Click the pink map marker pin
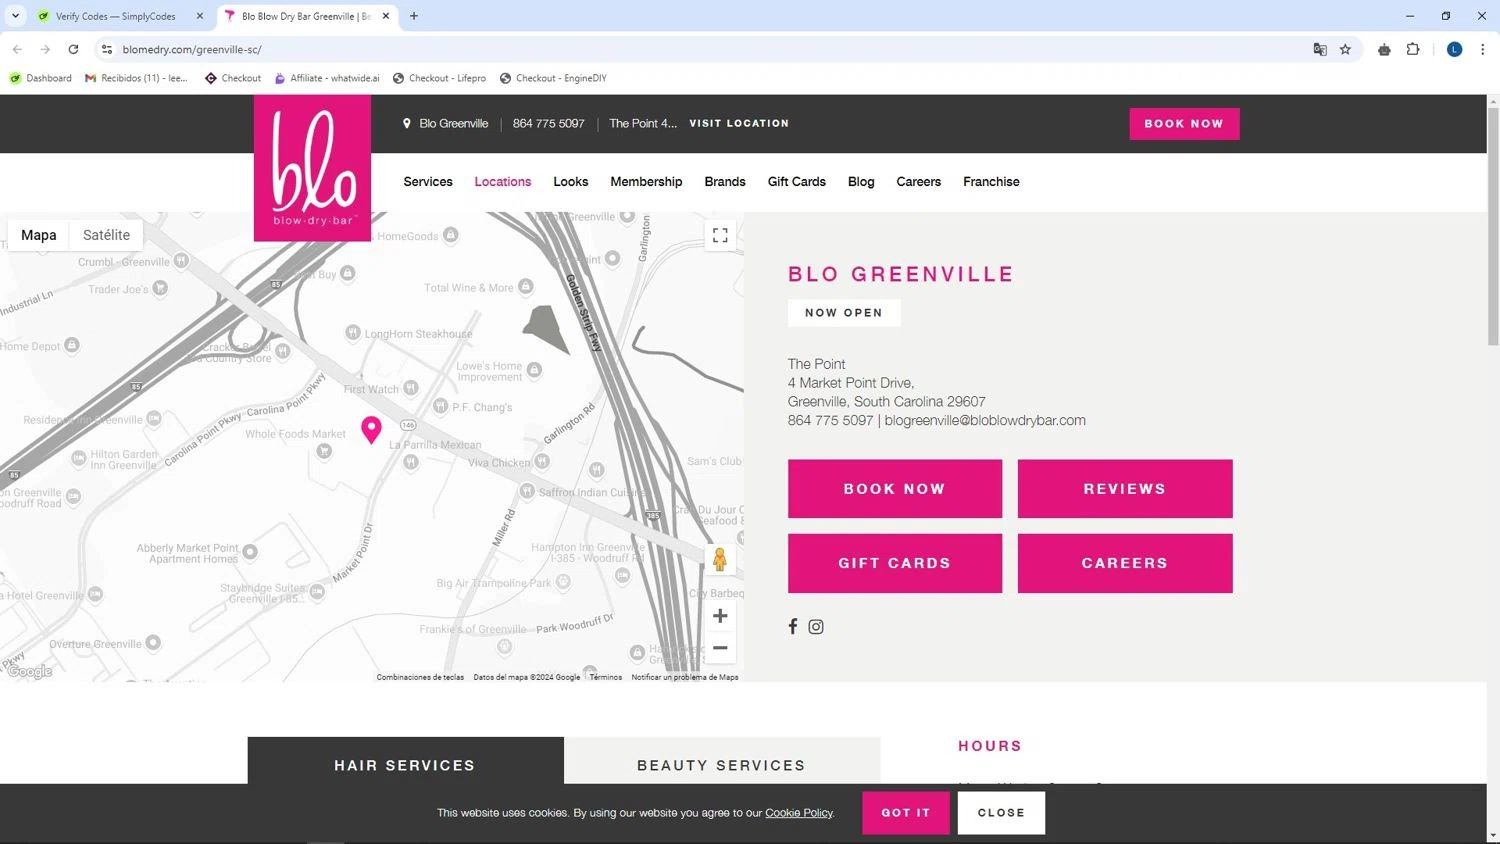The image size is (1500, 844). pyautogui.click(x=371, y=429)
